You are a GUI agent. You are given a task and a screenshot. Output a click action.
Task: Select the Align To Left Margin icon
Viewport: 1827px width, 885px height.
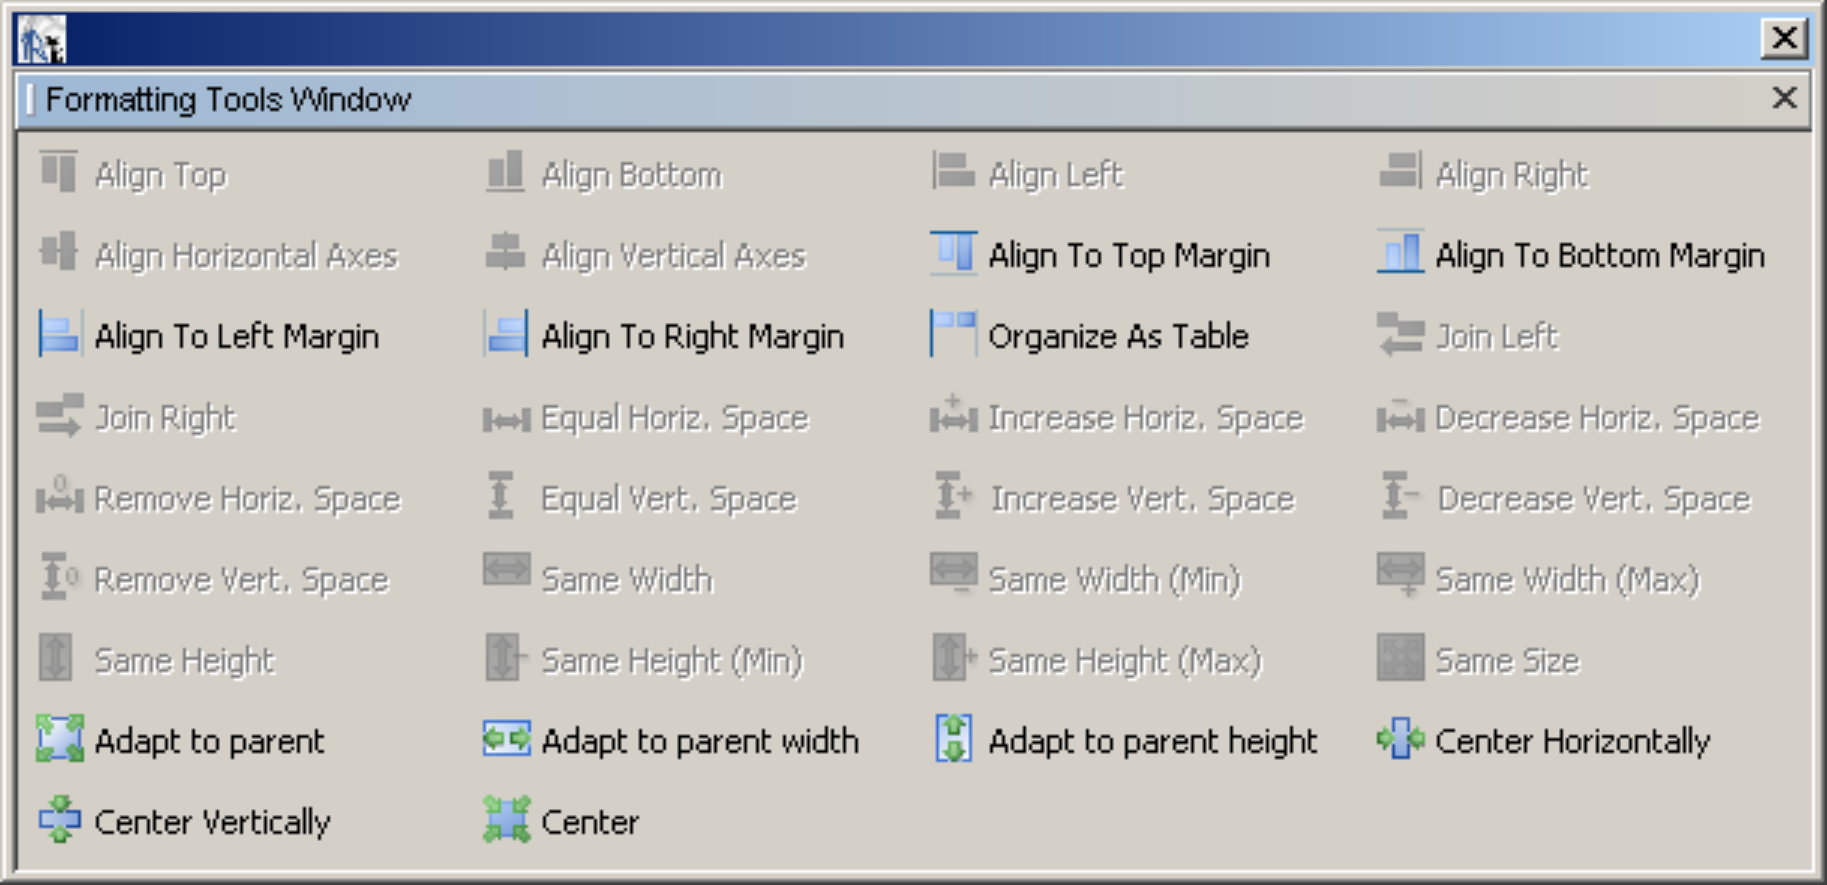59,335
